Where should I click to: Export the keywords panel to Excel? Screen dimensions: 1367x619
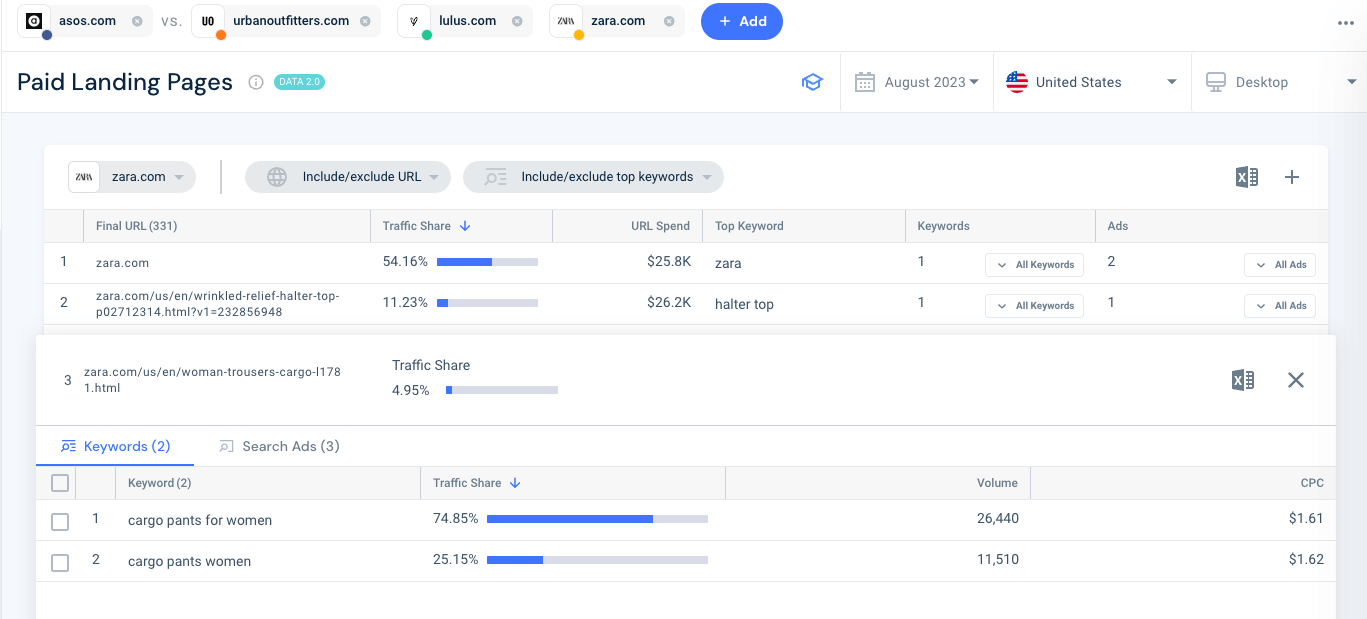pyautogui.click(x=1243, y=380)
